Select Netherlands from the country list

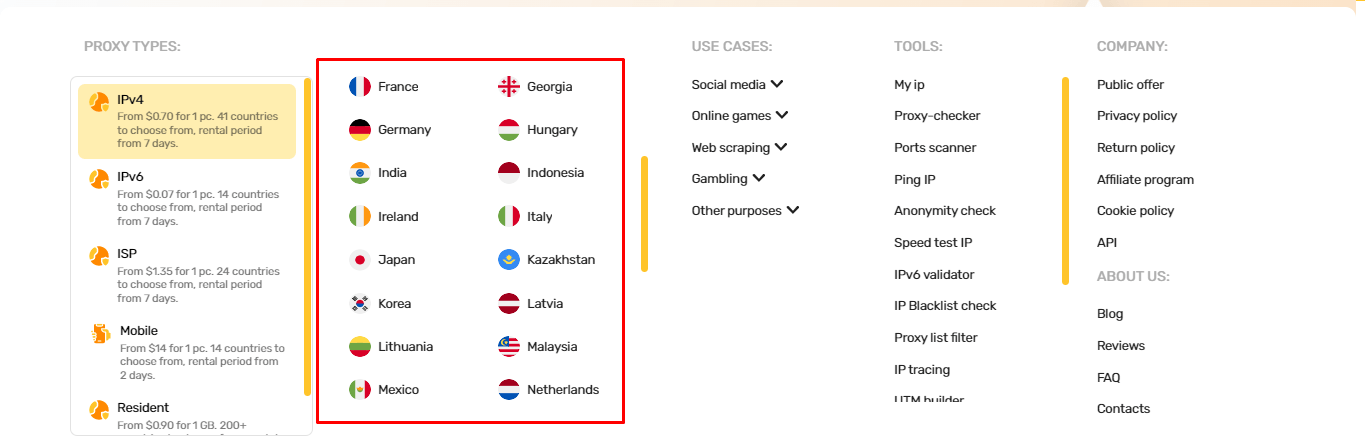coord(563,390)
